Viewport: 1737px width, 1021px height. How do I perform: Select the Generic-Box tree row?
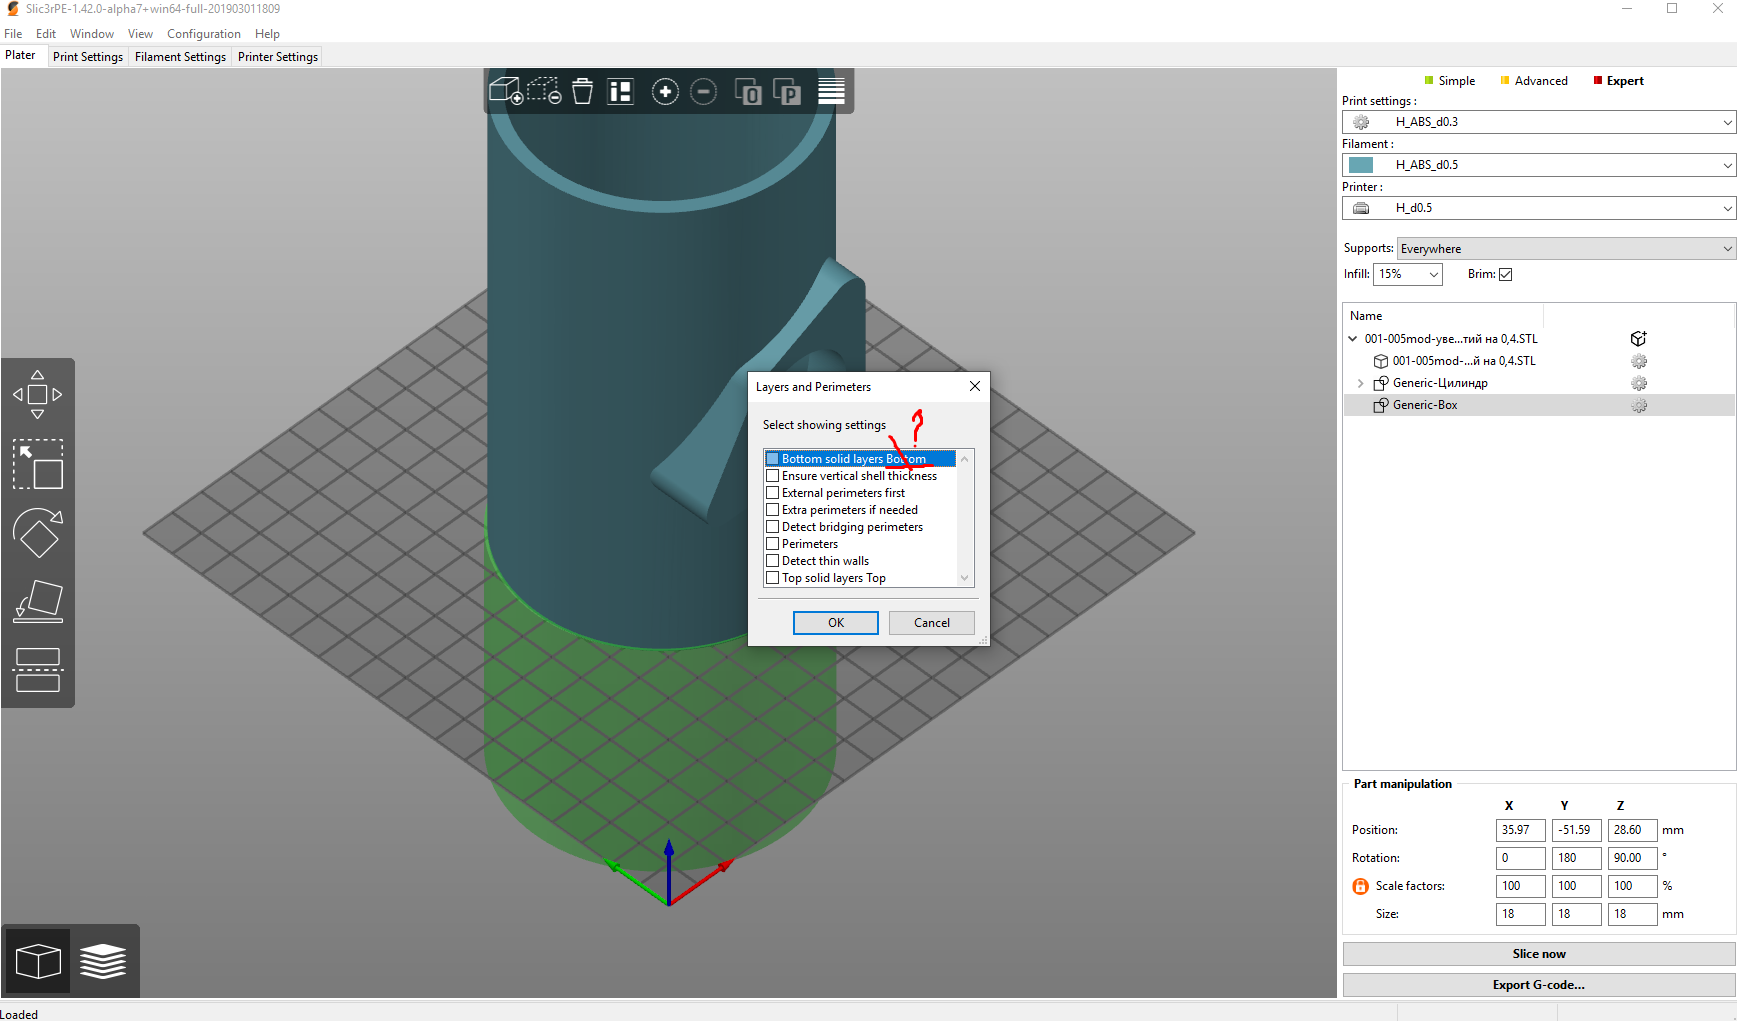(1539, 405)
